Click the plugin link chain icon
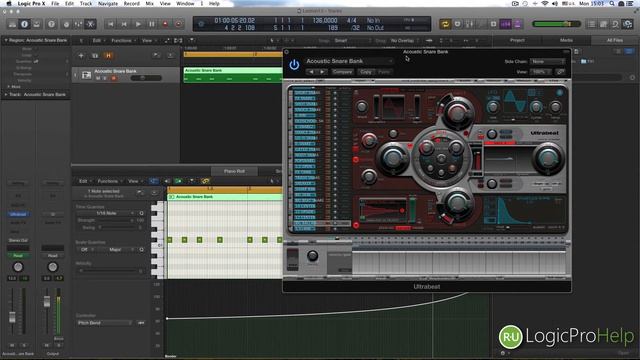This screenshot has width=640, height=360. (560, 72)
